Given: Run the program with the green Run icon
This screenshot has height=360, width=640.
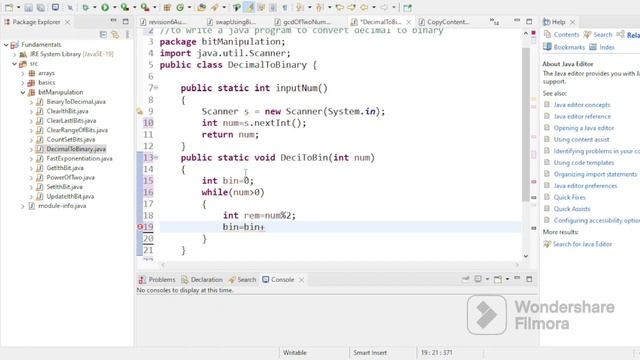Looking at the screenshot, I should point(105,7).
